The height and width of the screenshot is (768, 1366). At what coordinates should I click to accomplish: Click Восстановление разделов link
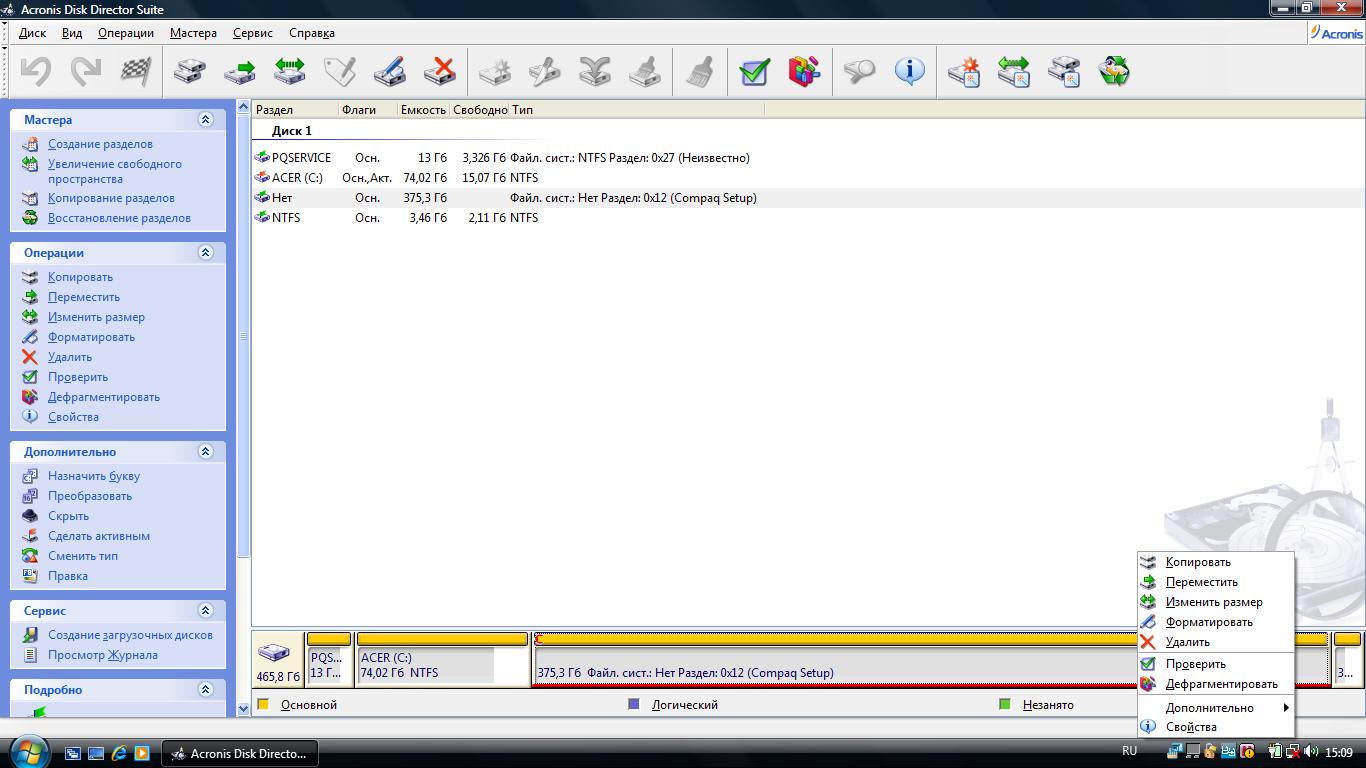(119, 218)
